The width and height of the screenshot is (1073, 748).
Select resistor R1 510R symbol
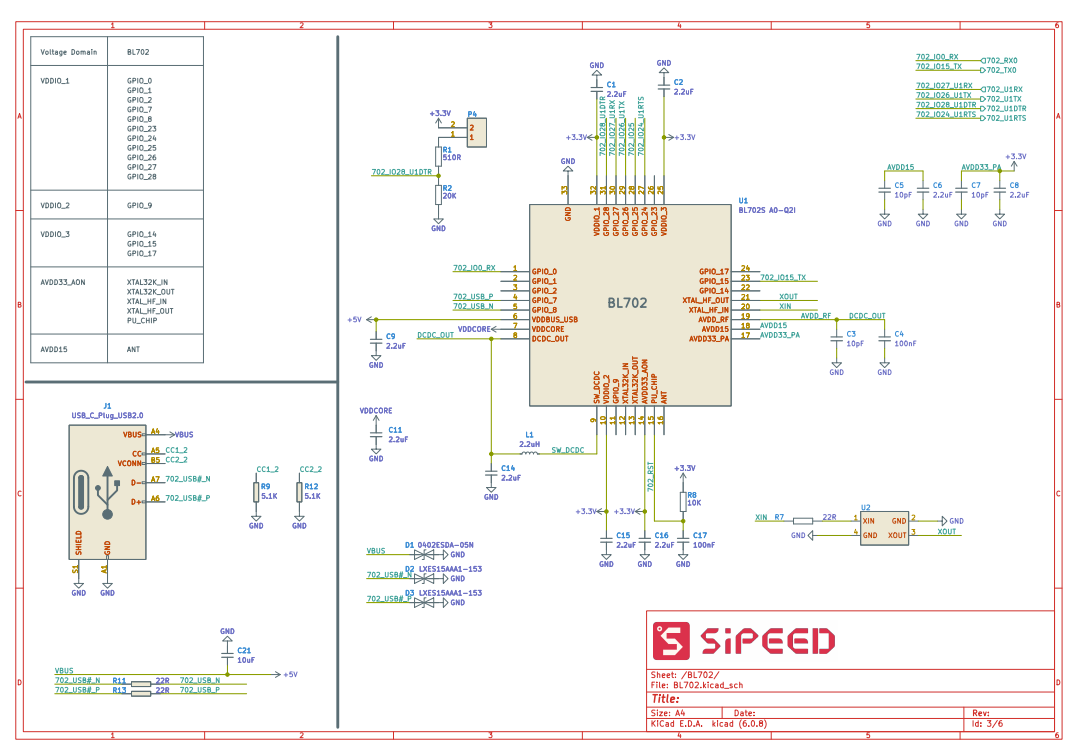click(439, 155)
